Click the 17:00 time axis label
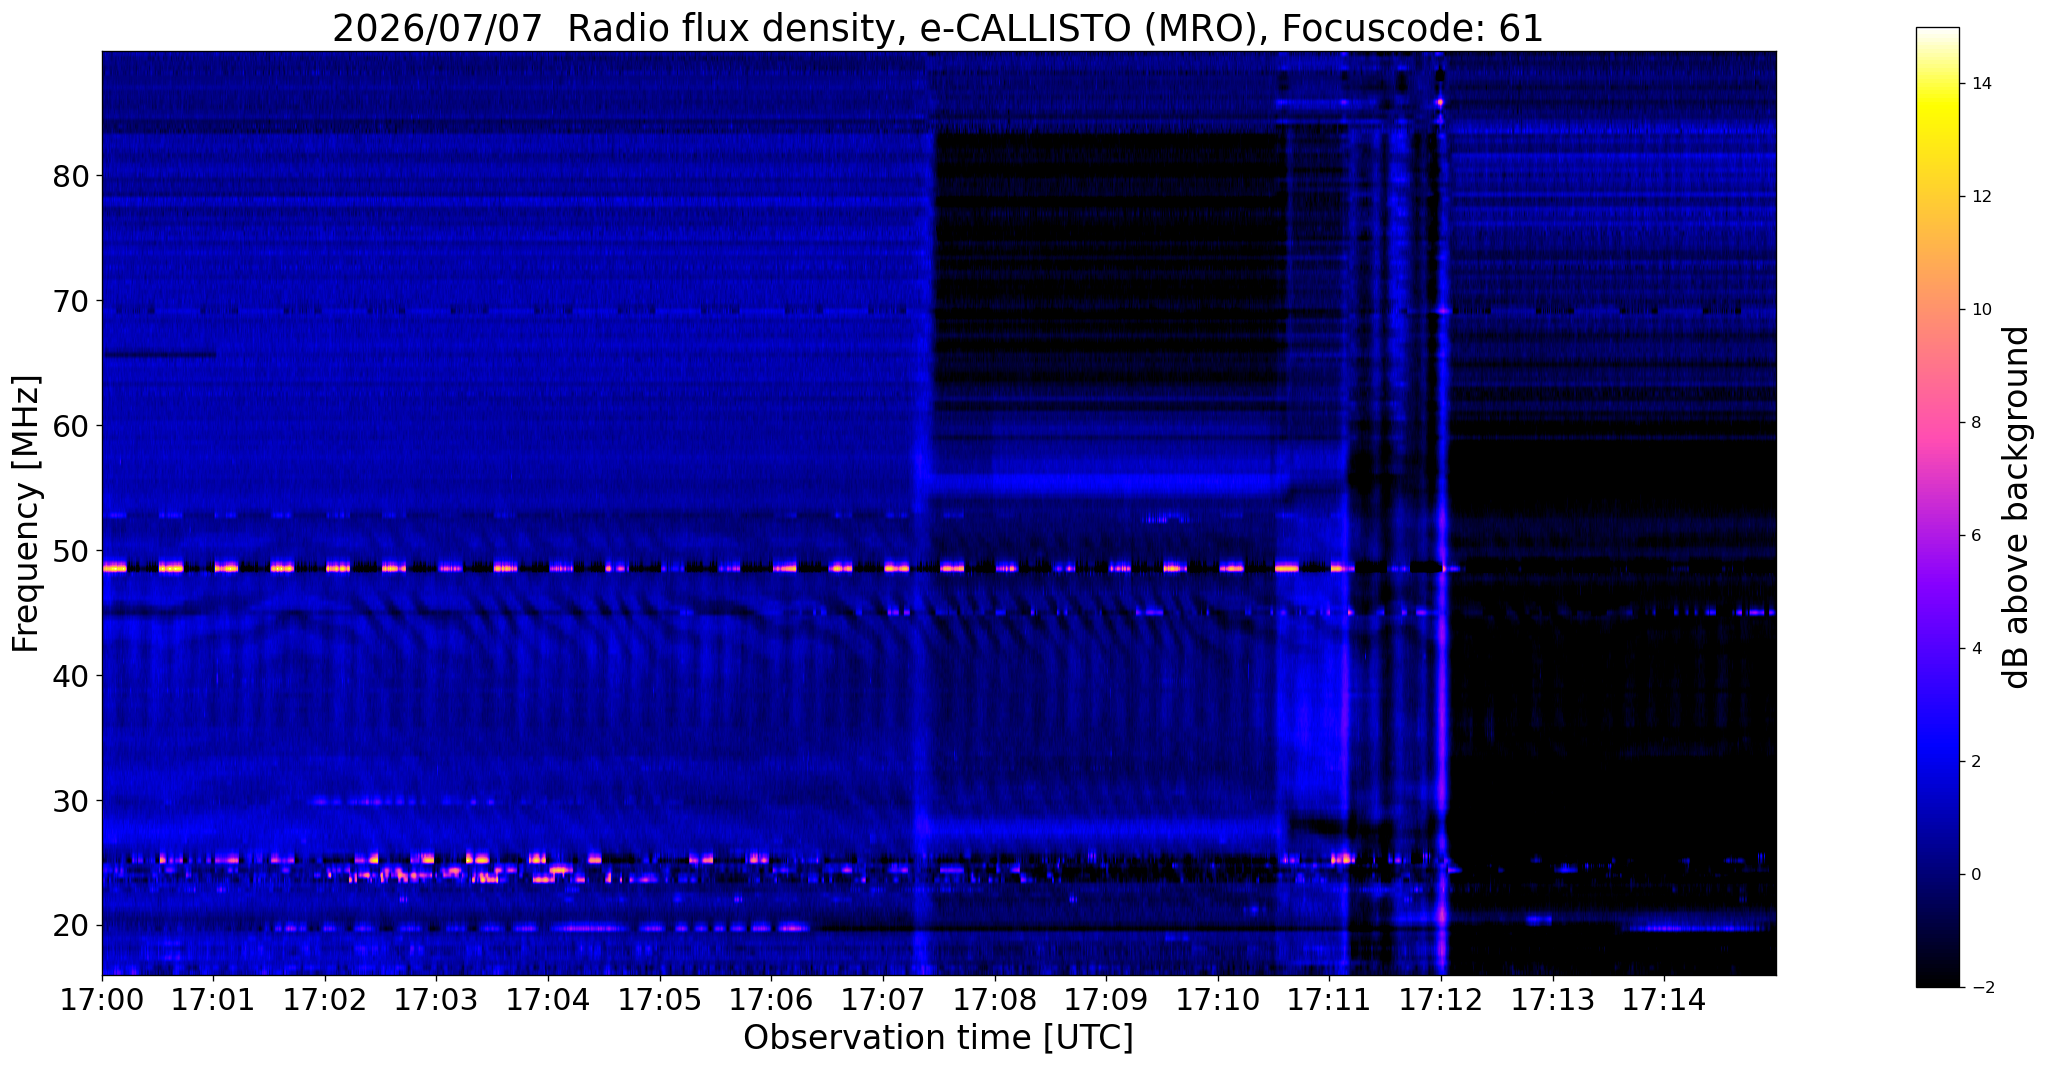Image resolution: width=2047 pixels, height=1067 pixels. pyautogui.click(x=102, y=1001)
